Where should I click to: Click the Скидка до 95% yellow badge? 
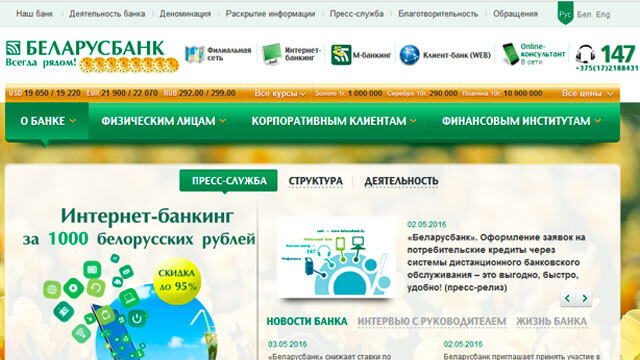pos(177,281)
